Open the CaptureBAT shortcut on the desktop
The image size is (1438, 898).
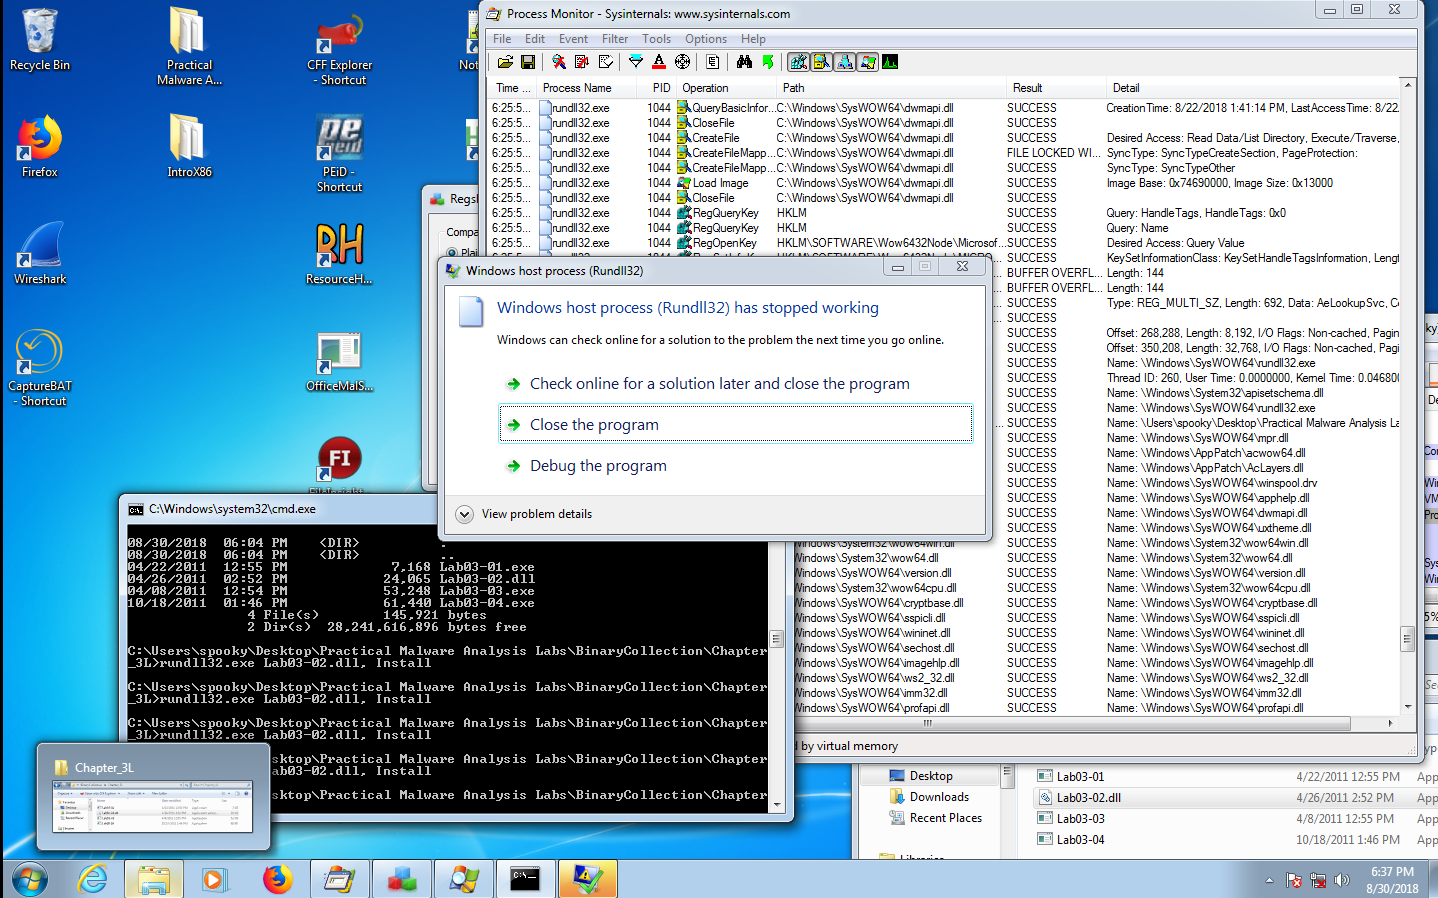pyautogui.click(x=40, y=367)
